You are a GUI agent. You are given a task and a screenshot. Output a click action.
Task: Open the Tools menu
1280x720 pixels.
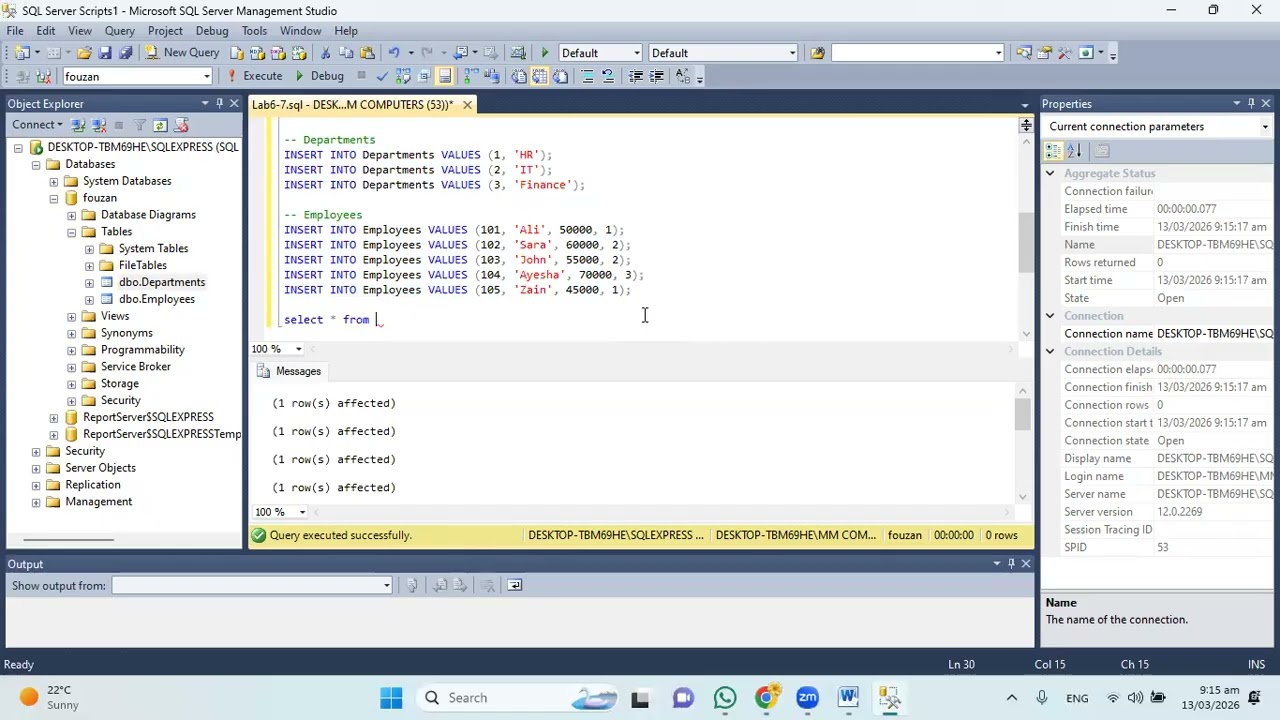click(254, 31)
